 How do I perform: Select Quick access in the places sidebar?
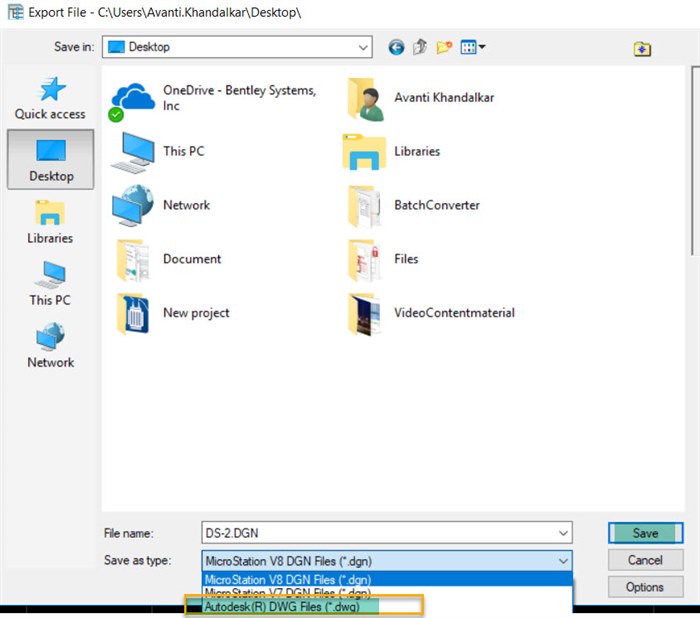[50, 98]
